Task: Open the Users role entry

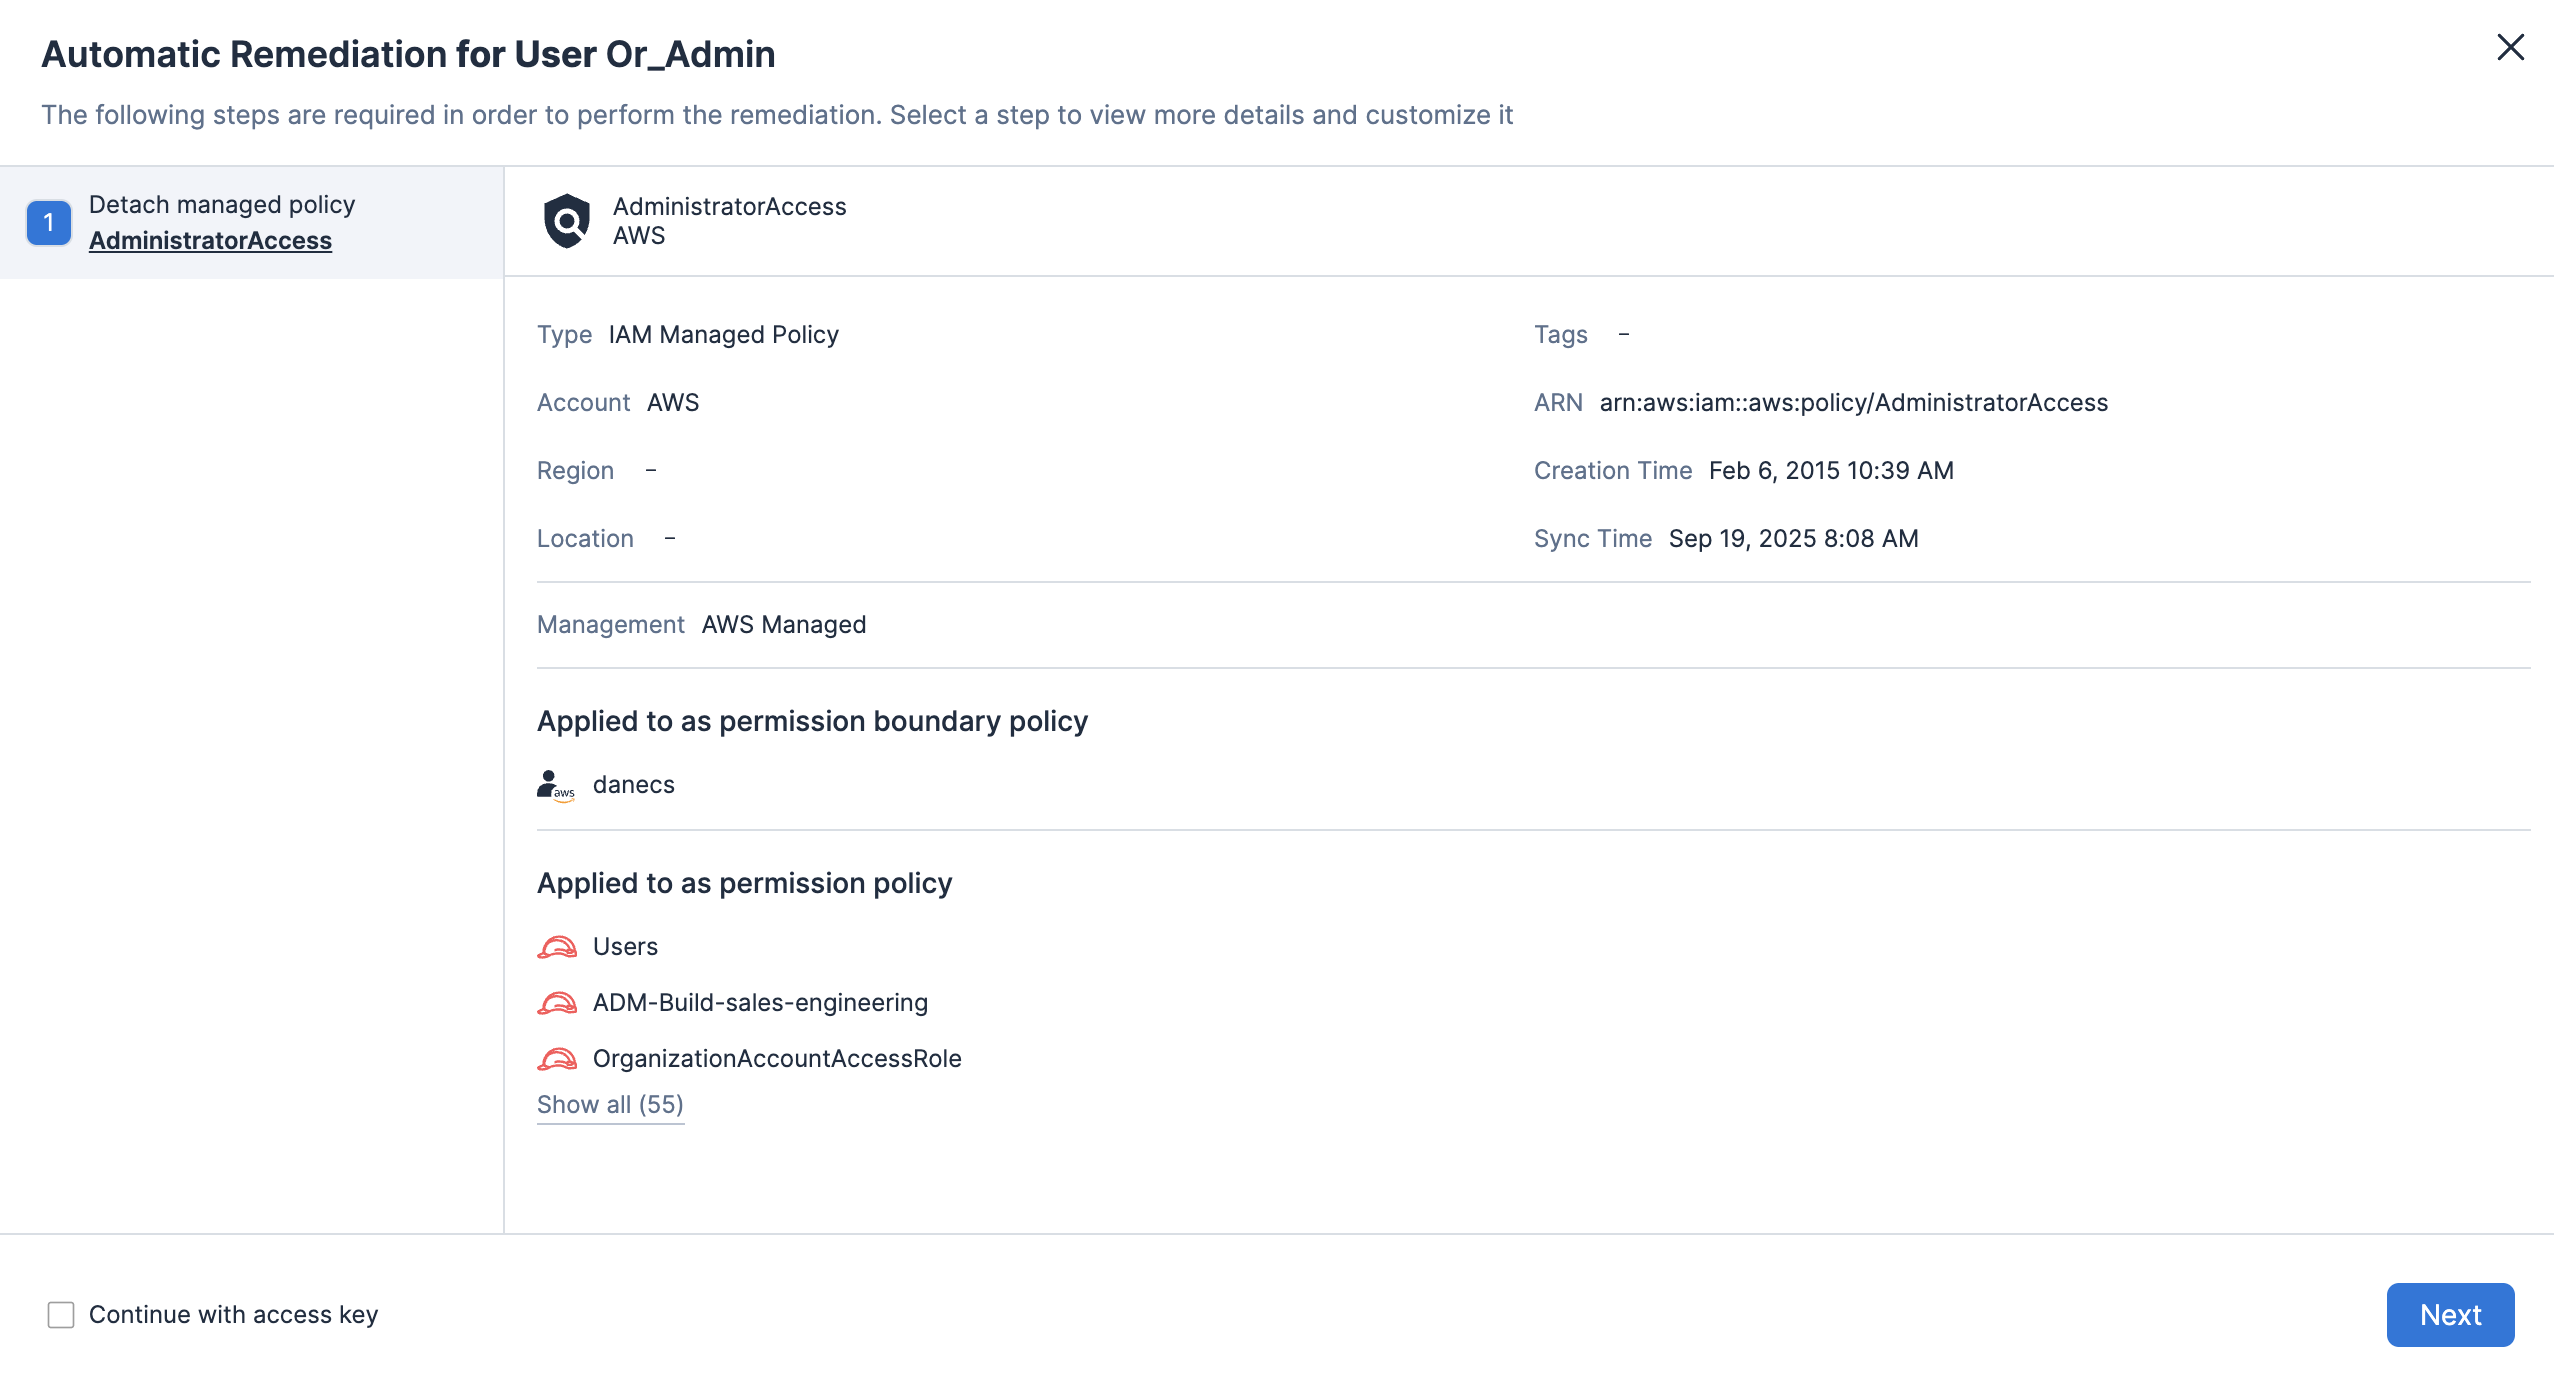Action: [x=625, y=947]
